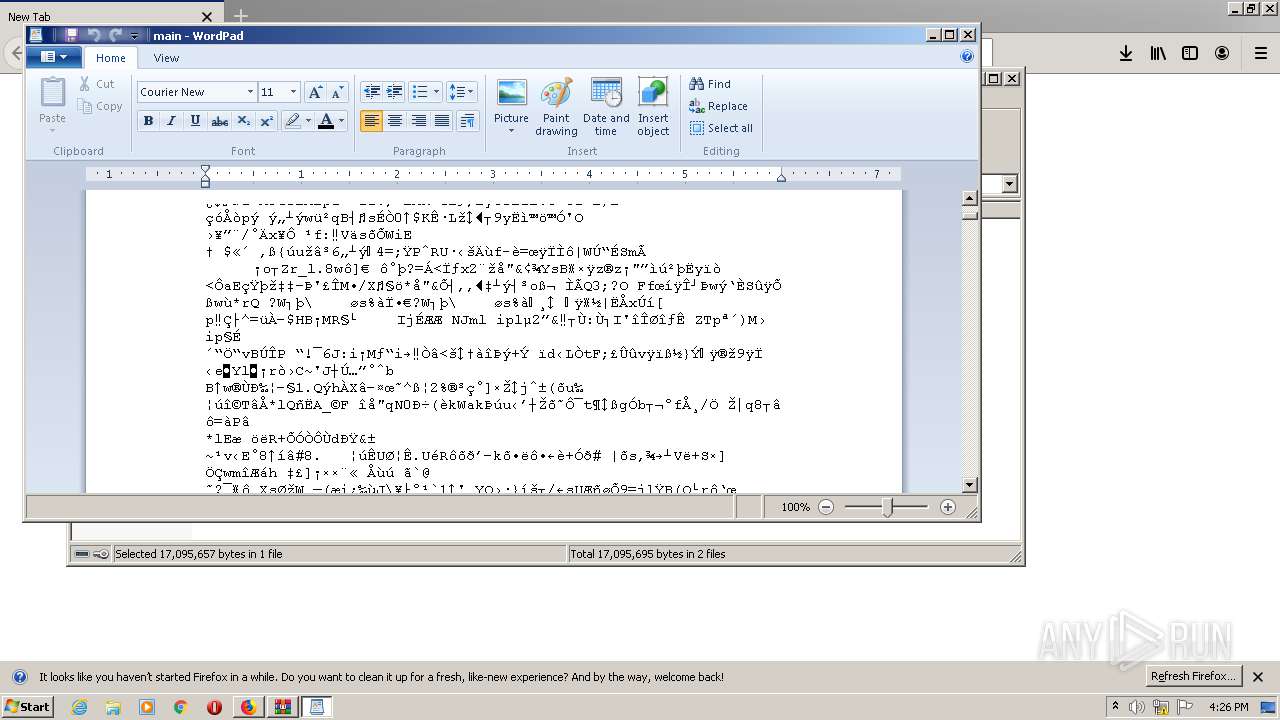Open Firefox downloads arrow icon
The image size is (1280, 720).
click(x=1126, y=53)
